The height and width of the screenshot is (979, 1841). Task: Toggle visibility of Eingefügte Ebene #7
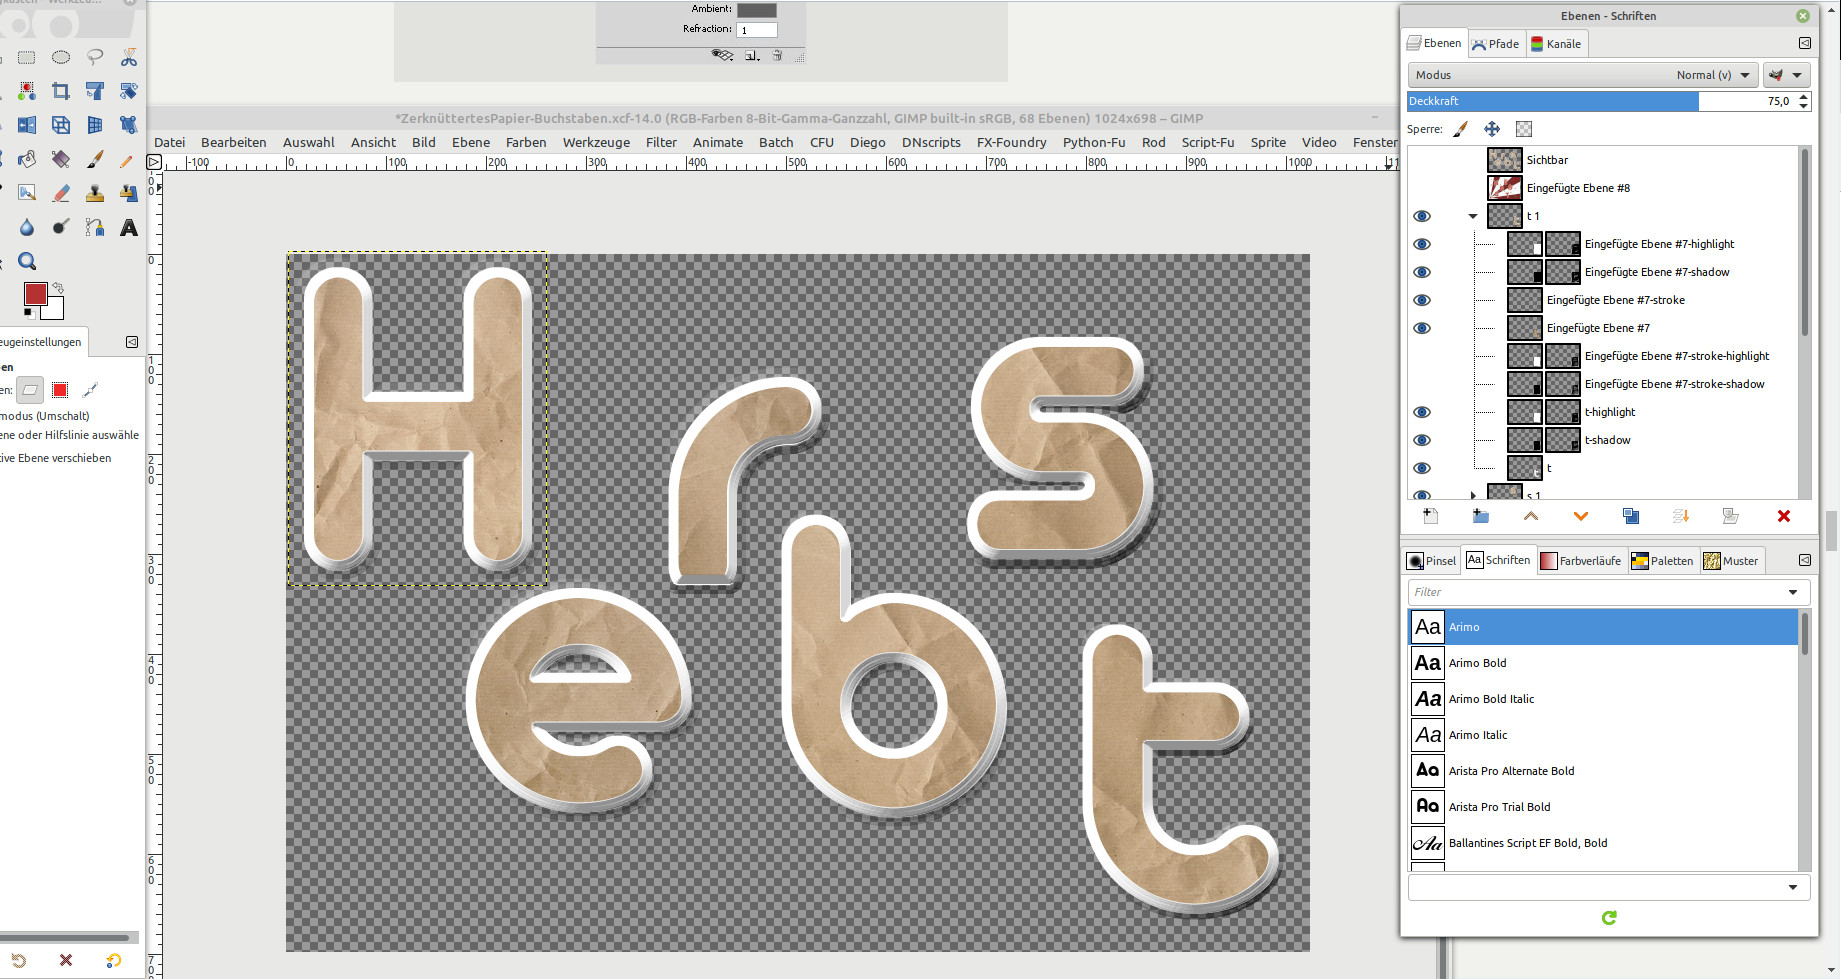click(x=1422, y=328)
